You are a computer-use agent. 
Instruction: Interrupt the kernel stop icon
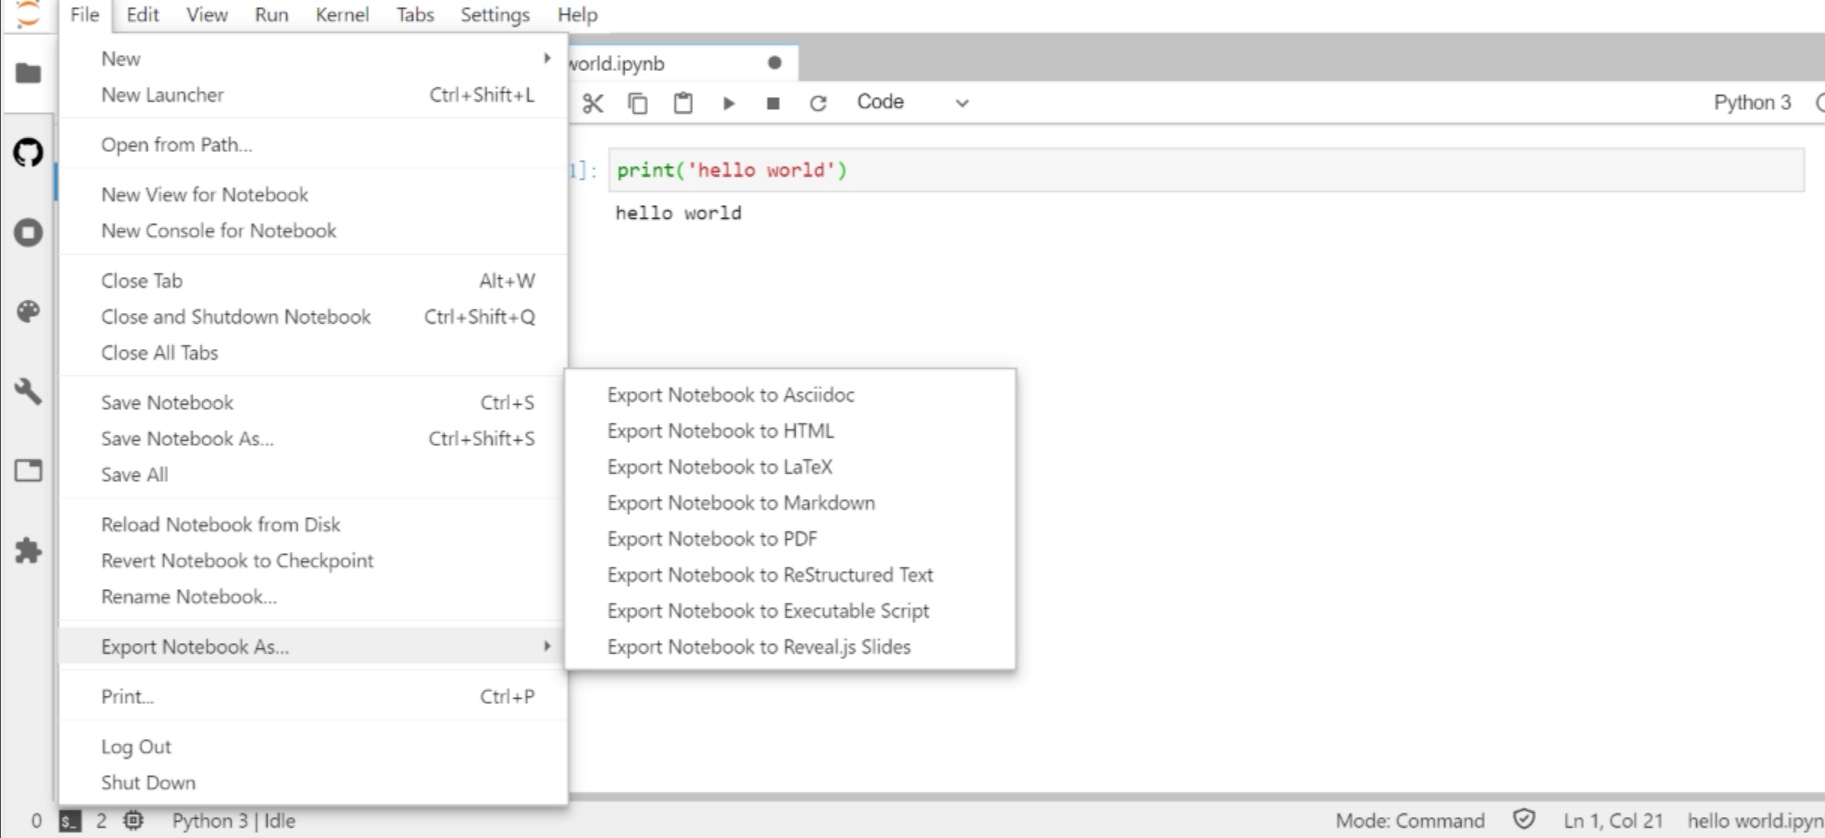[773, 103]
